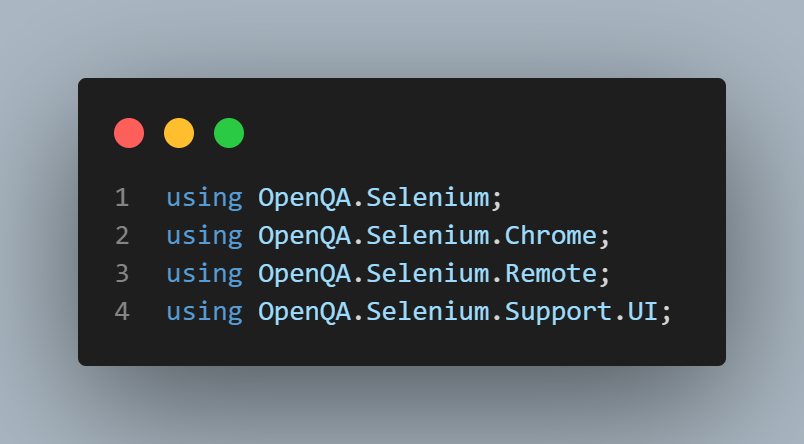This screenshot has height=444, width=804.
Task: Click the red close dot
Action: [x=129, y=133]
